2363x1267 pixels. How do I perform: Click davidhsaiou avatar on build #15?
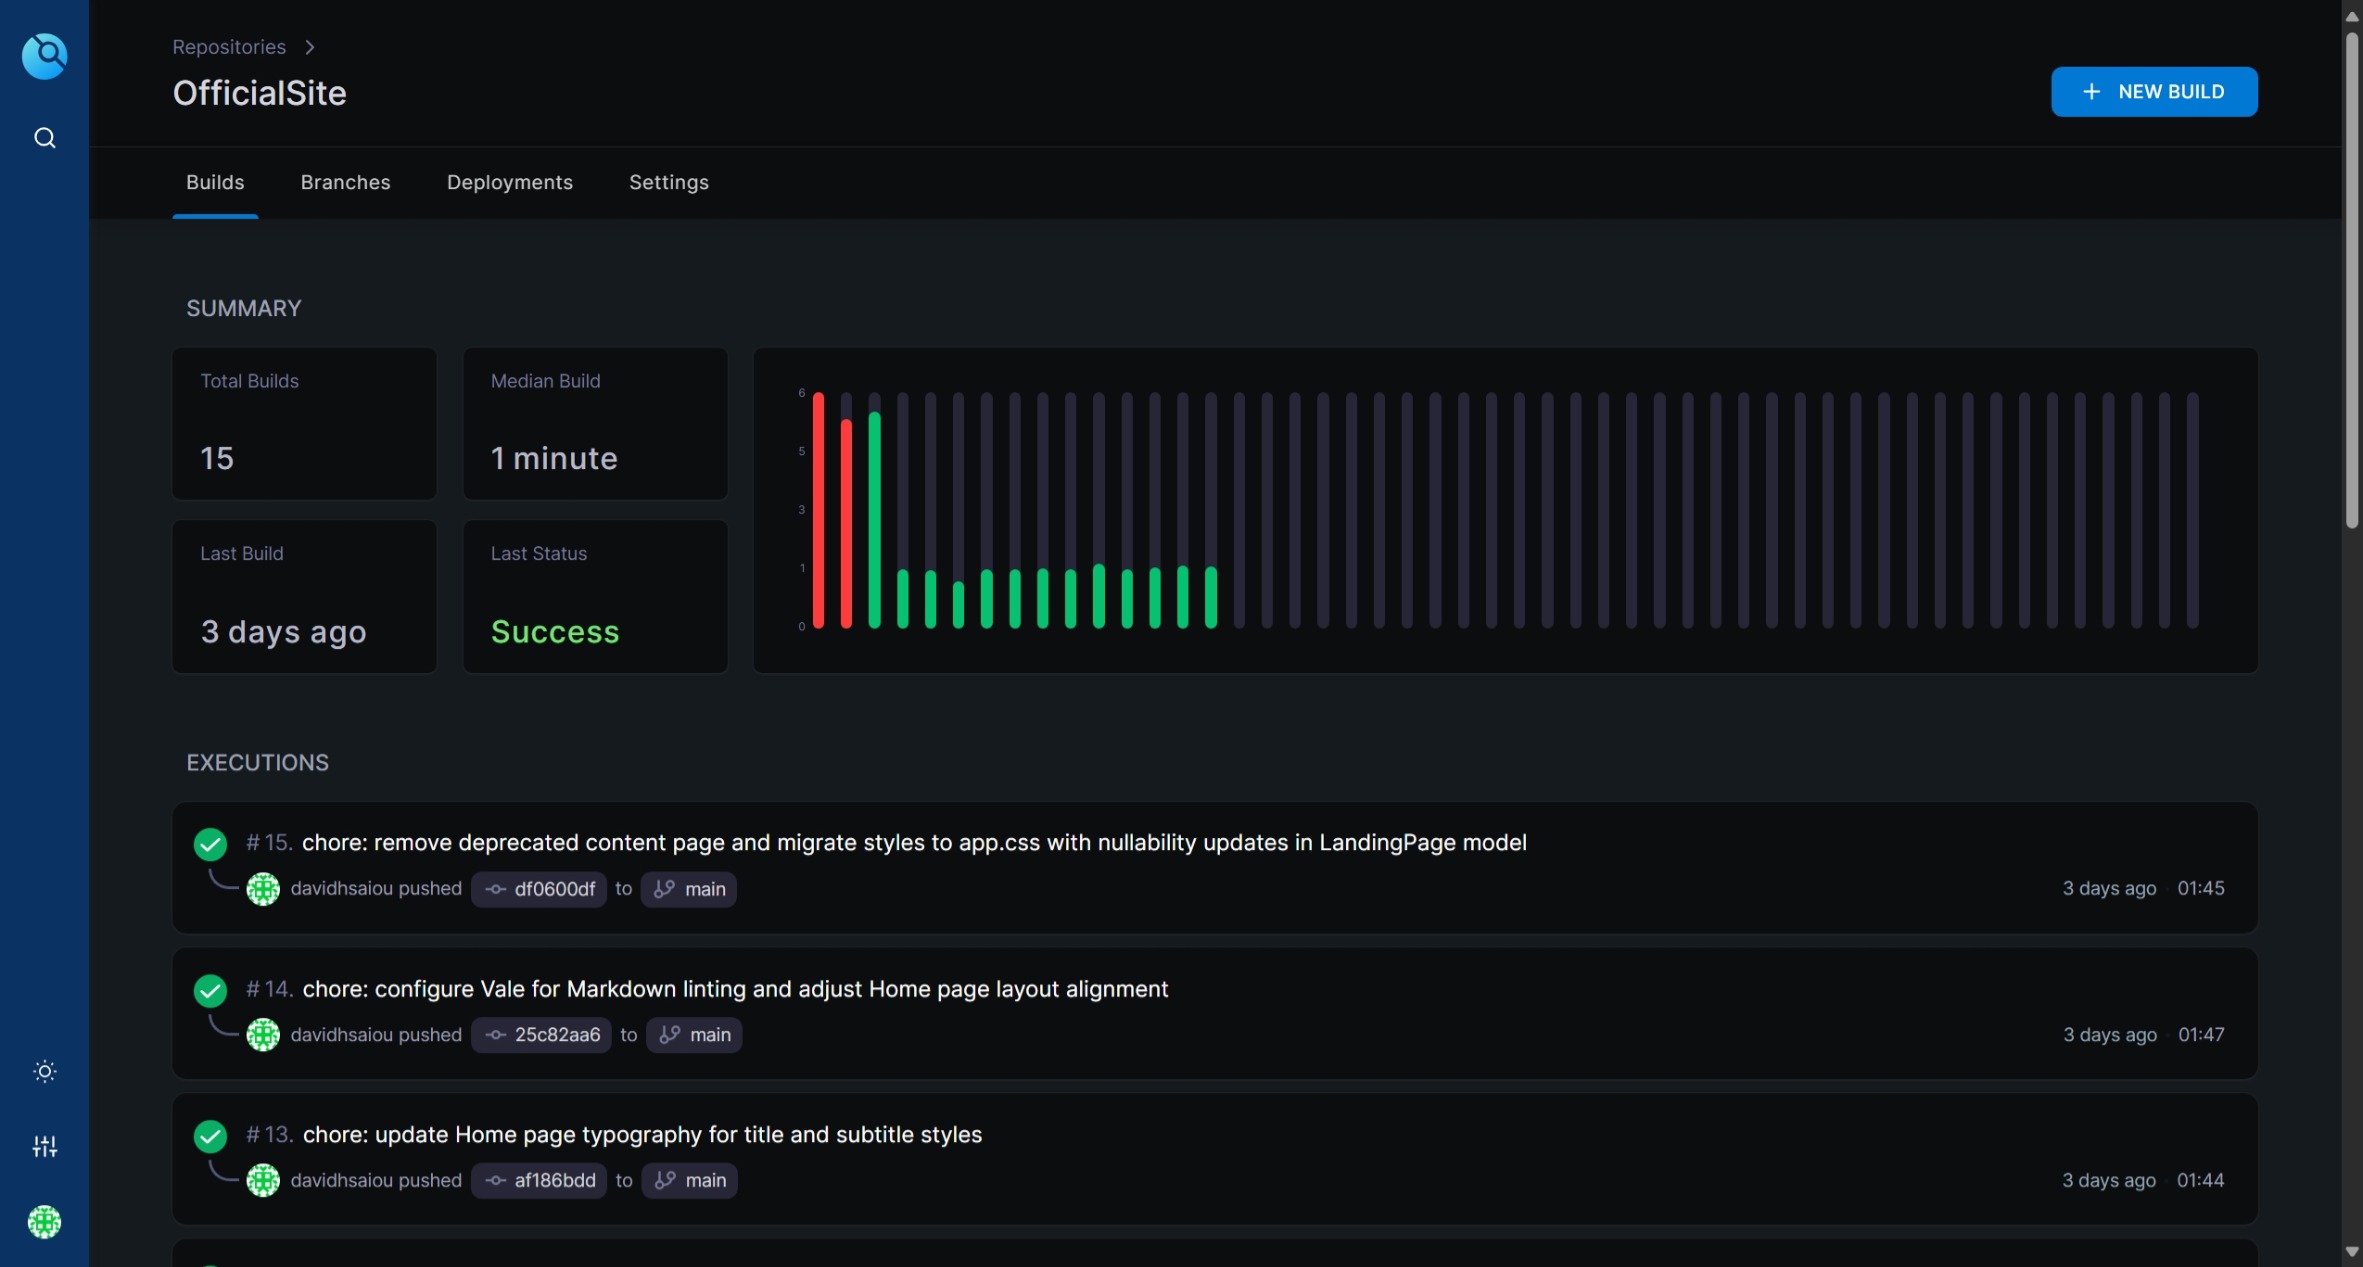tap(263, 889)
